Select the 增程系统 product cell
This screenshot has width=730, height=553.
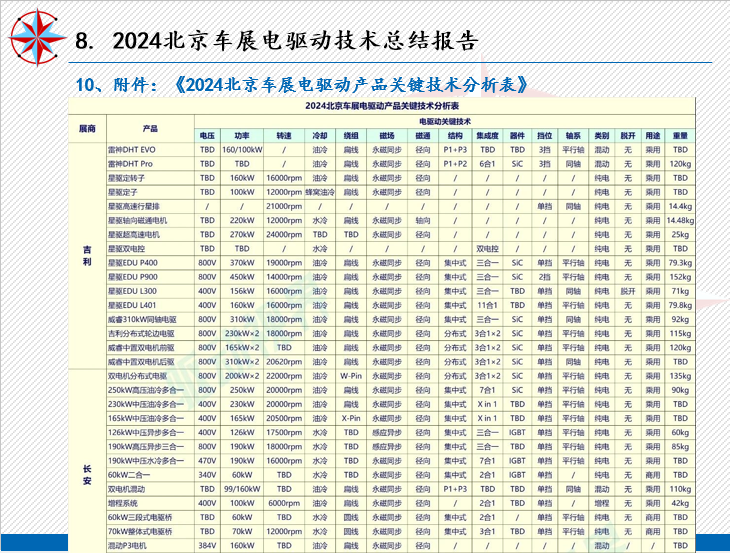point(124,503)
